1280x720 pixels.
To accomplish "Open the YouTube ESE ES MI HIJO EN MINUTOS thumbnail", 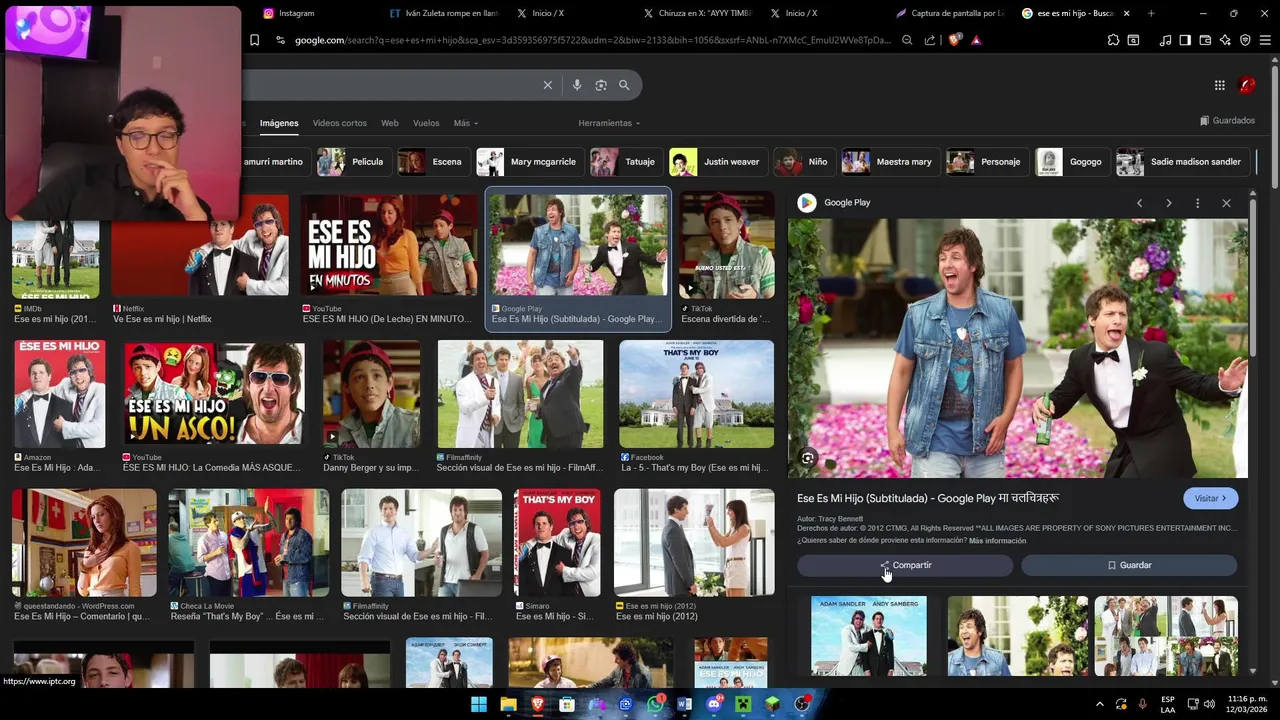I will click(x=389, y=246).
